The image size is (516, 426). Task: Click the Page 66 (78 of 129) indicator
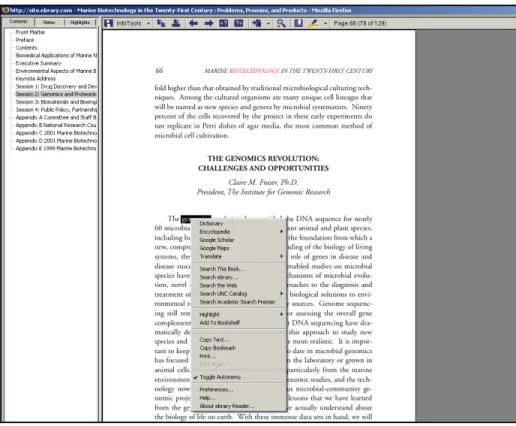pyautogui.click(x=360, y=23)
